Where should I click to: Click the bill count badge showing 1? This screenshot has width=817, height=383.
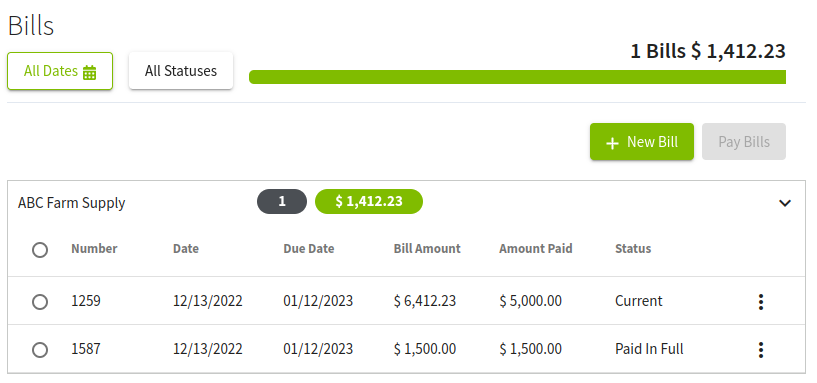(x=282, y=202)
